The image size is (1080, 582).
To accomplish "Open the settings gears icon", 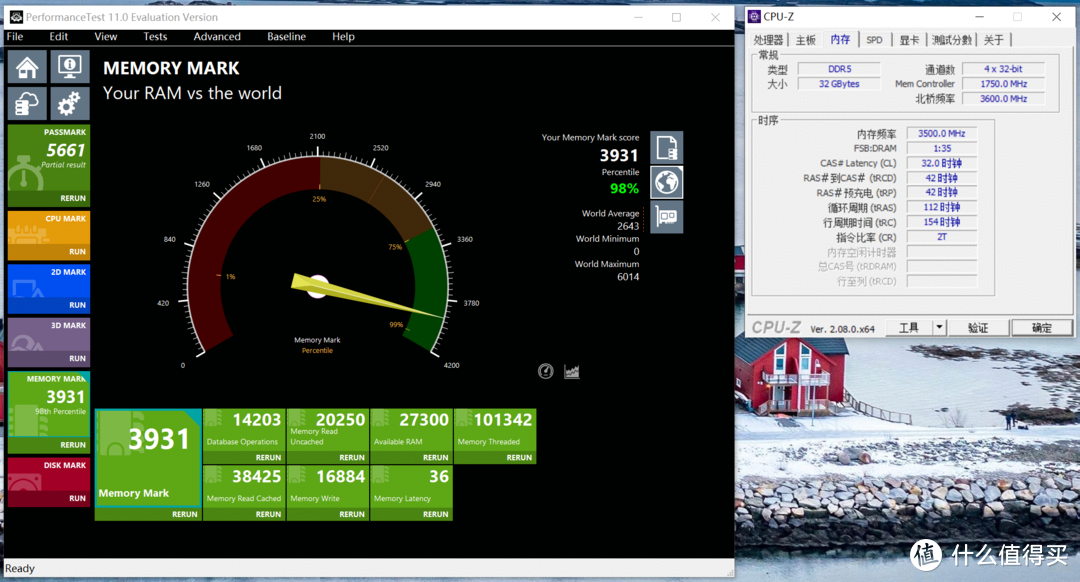I will coord(69,104).
